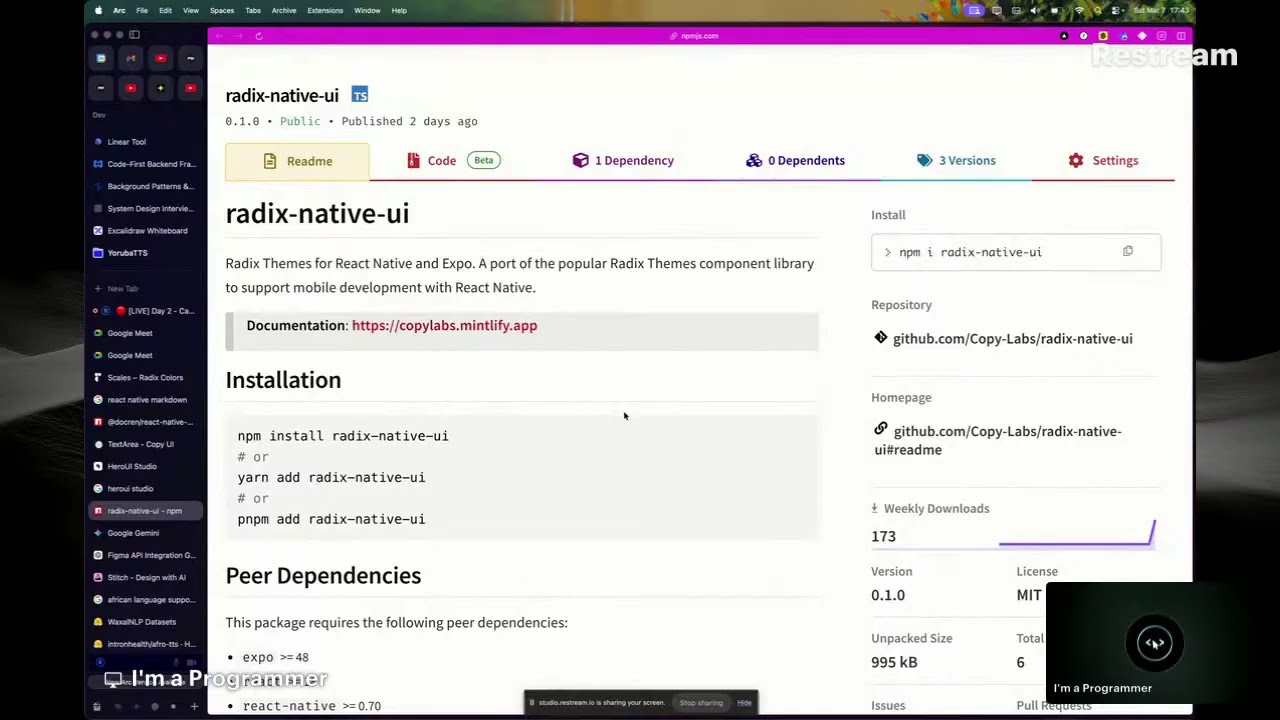
Task: Open the 3 Versions tab
Action: [x=956, y=160]
